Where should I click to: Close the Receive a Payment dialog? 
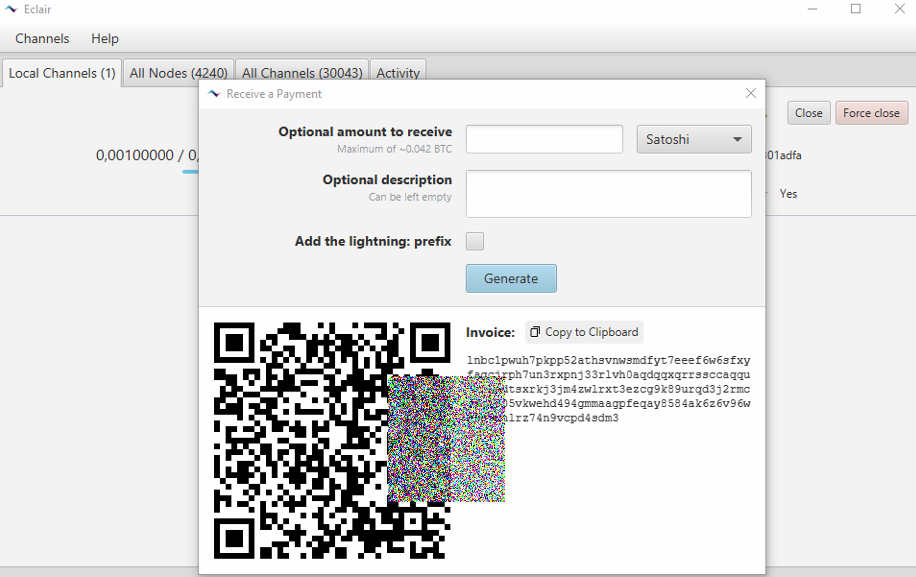click(x=751, y=93)
